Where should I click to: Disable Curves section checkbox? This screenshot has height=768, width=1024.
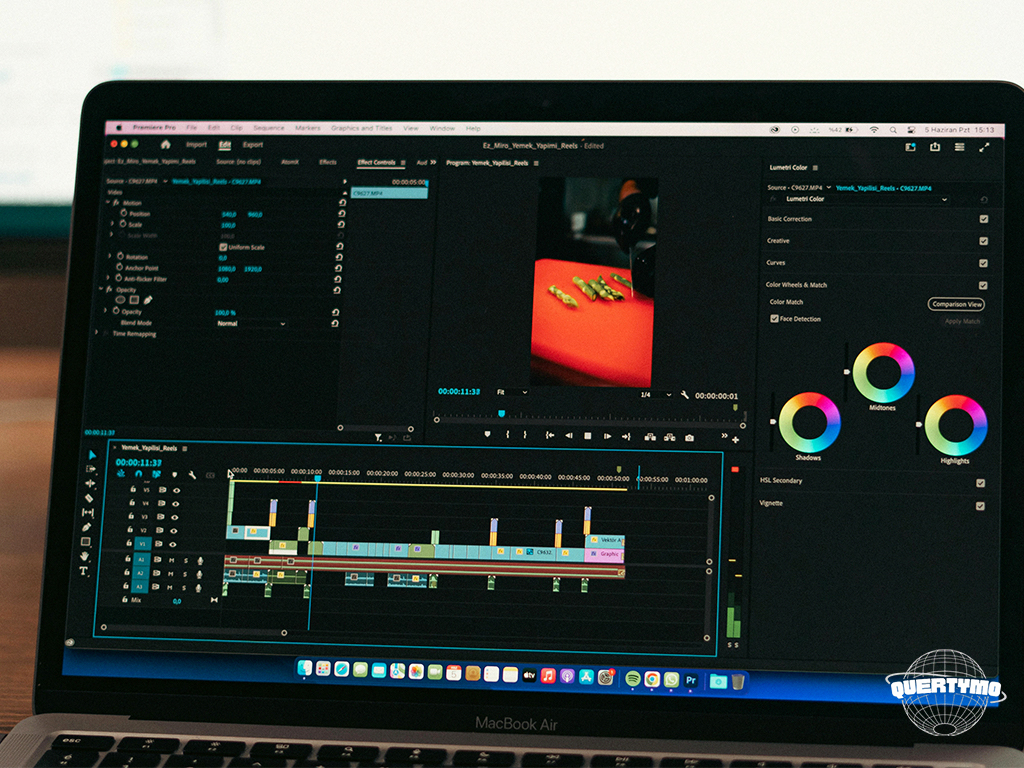pyautogui.click(x=984, y=263)
